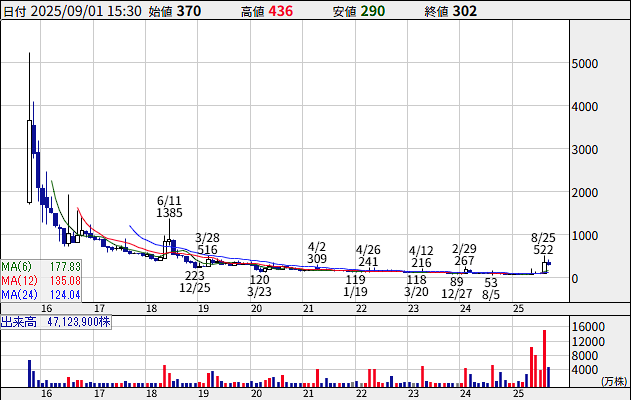Click the (万株) unit label
The height and width of the screenshot is (400, 631).
pos(615,381)
